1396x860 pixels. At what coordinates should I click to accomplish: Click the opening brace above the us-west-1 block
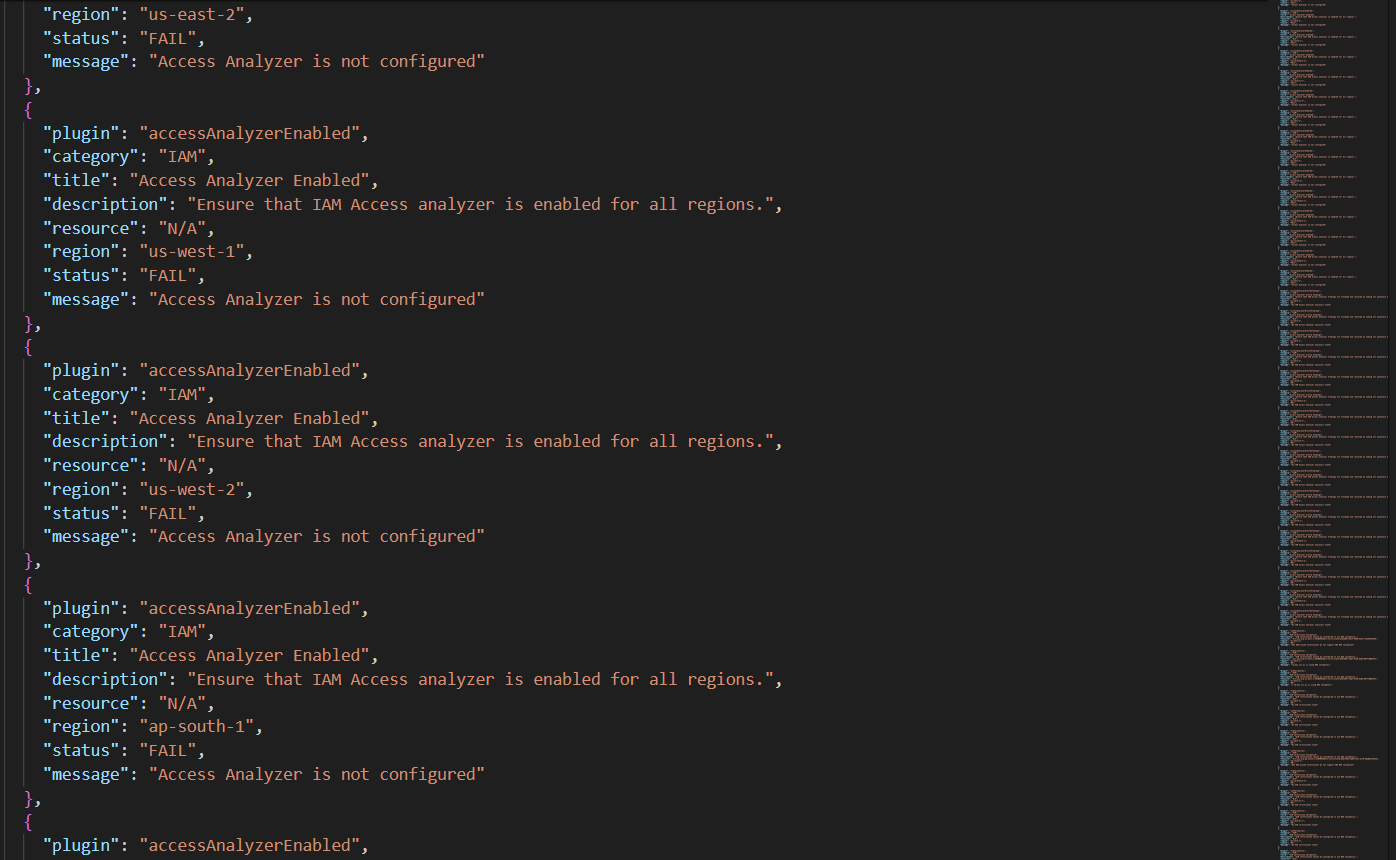29,109
